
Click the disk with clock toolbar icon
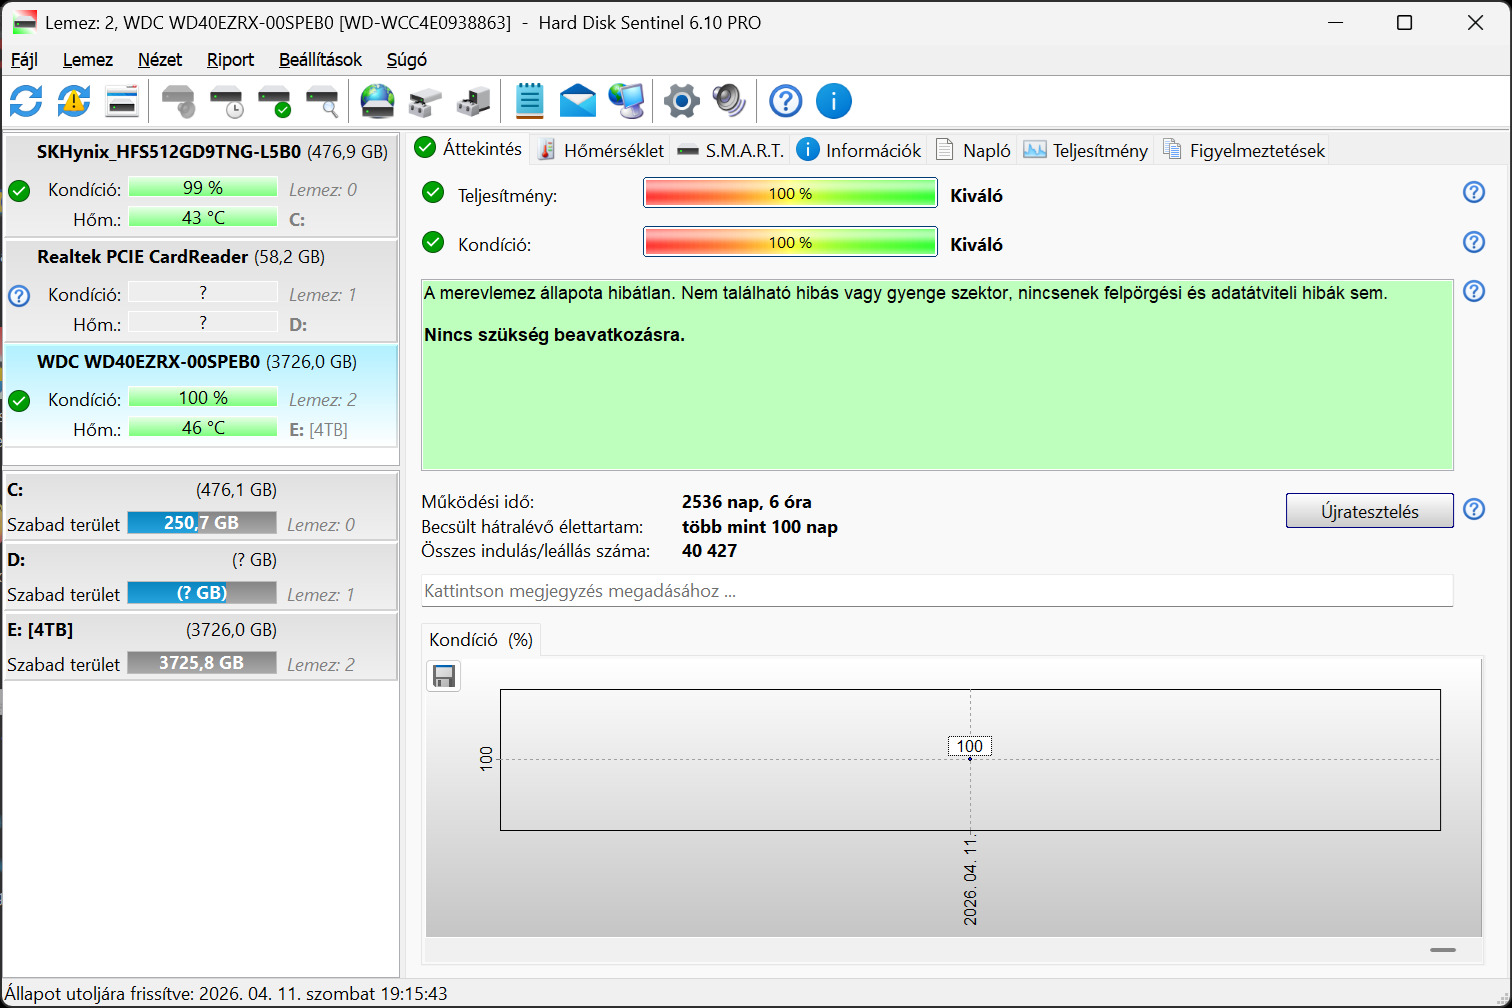point(227,101)
